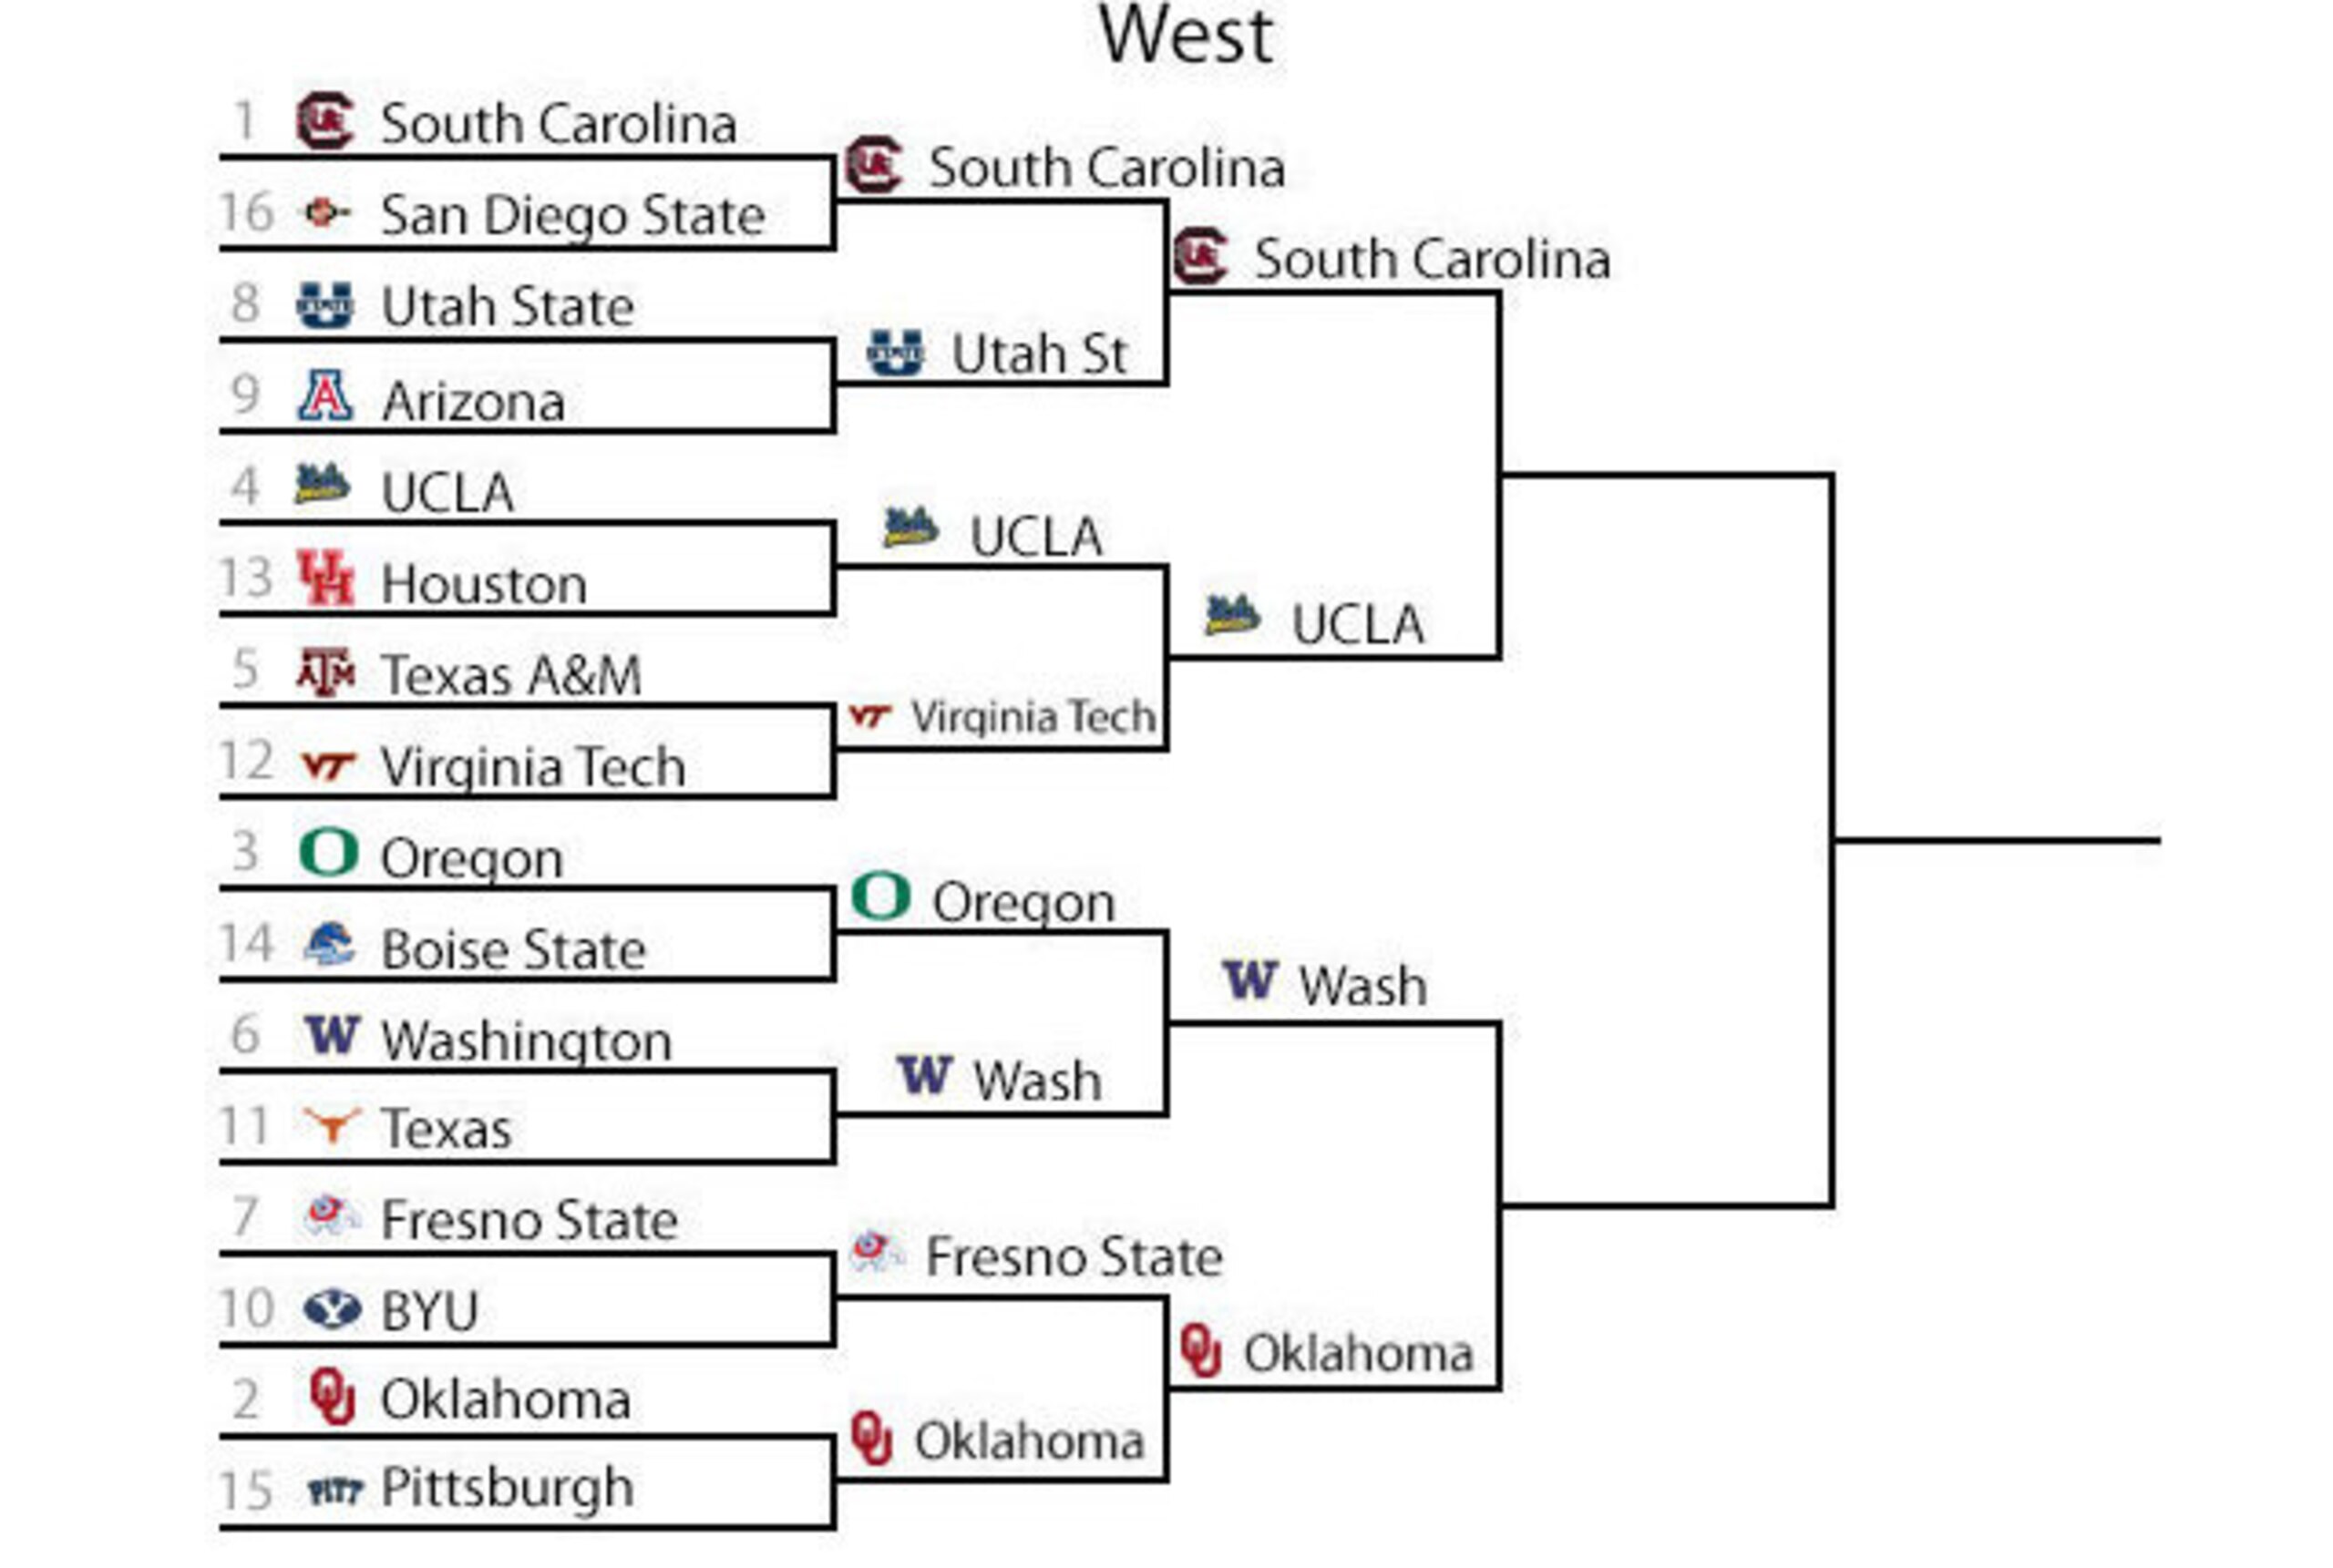
Task: Click the Arizona 'A' logo
Action: (x=325, y=395)
